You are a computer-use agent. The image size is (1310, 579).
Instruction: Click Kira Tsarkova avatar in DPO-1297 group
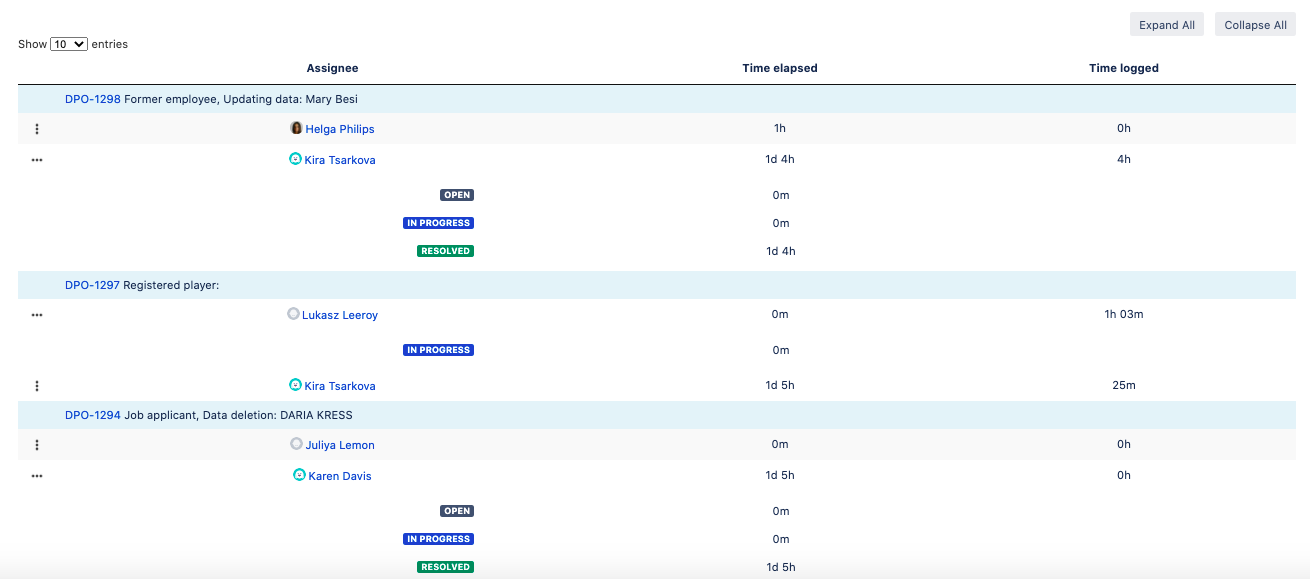[295, 384]
